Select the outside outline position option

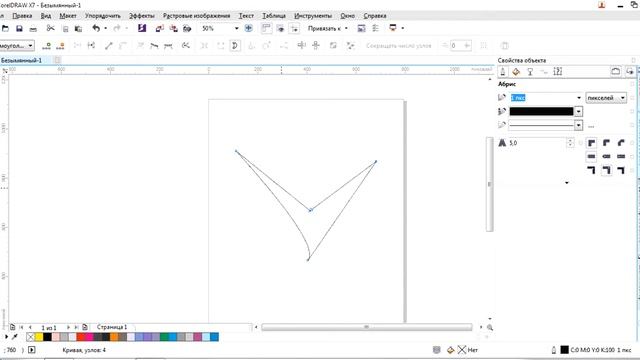pyautogui.click(x=591, y=170)
